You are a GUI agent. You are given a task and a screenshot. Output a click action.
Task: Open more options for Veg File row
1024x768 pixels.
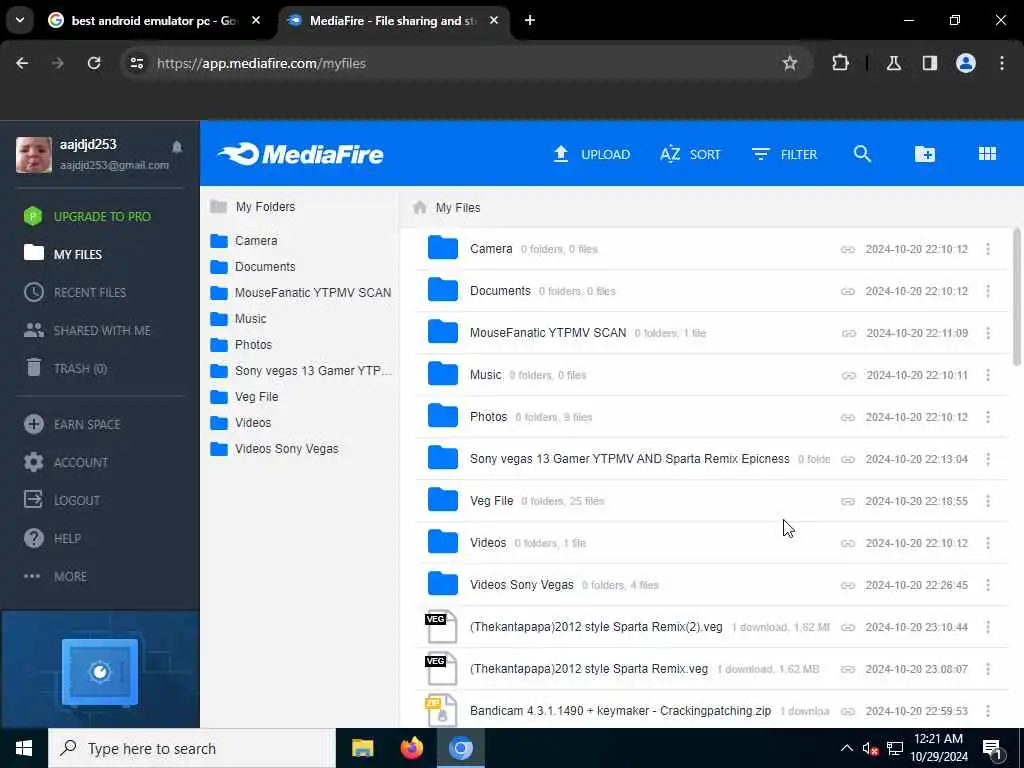point(987,501)
